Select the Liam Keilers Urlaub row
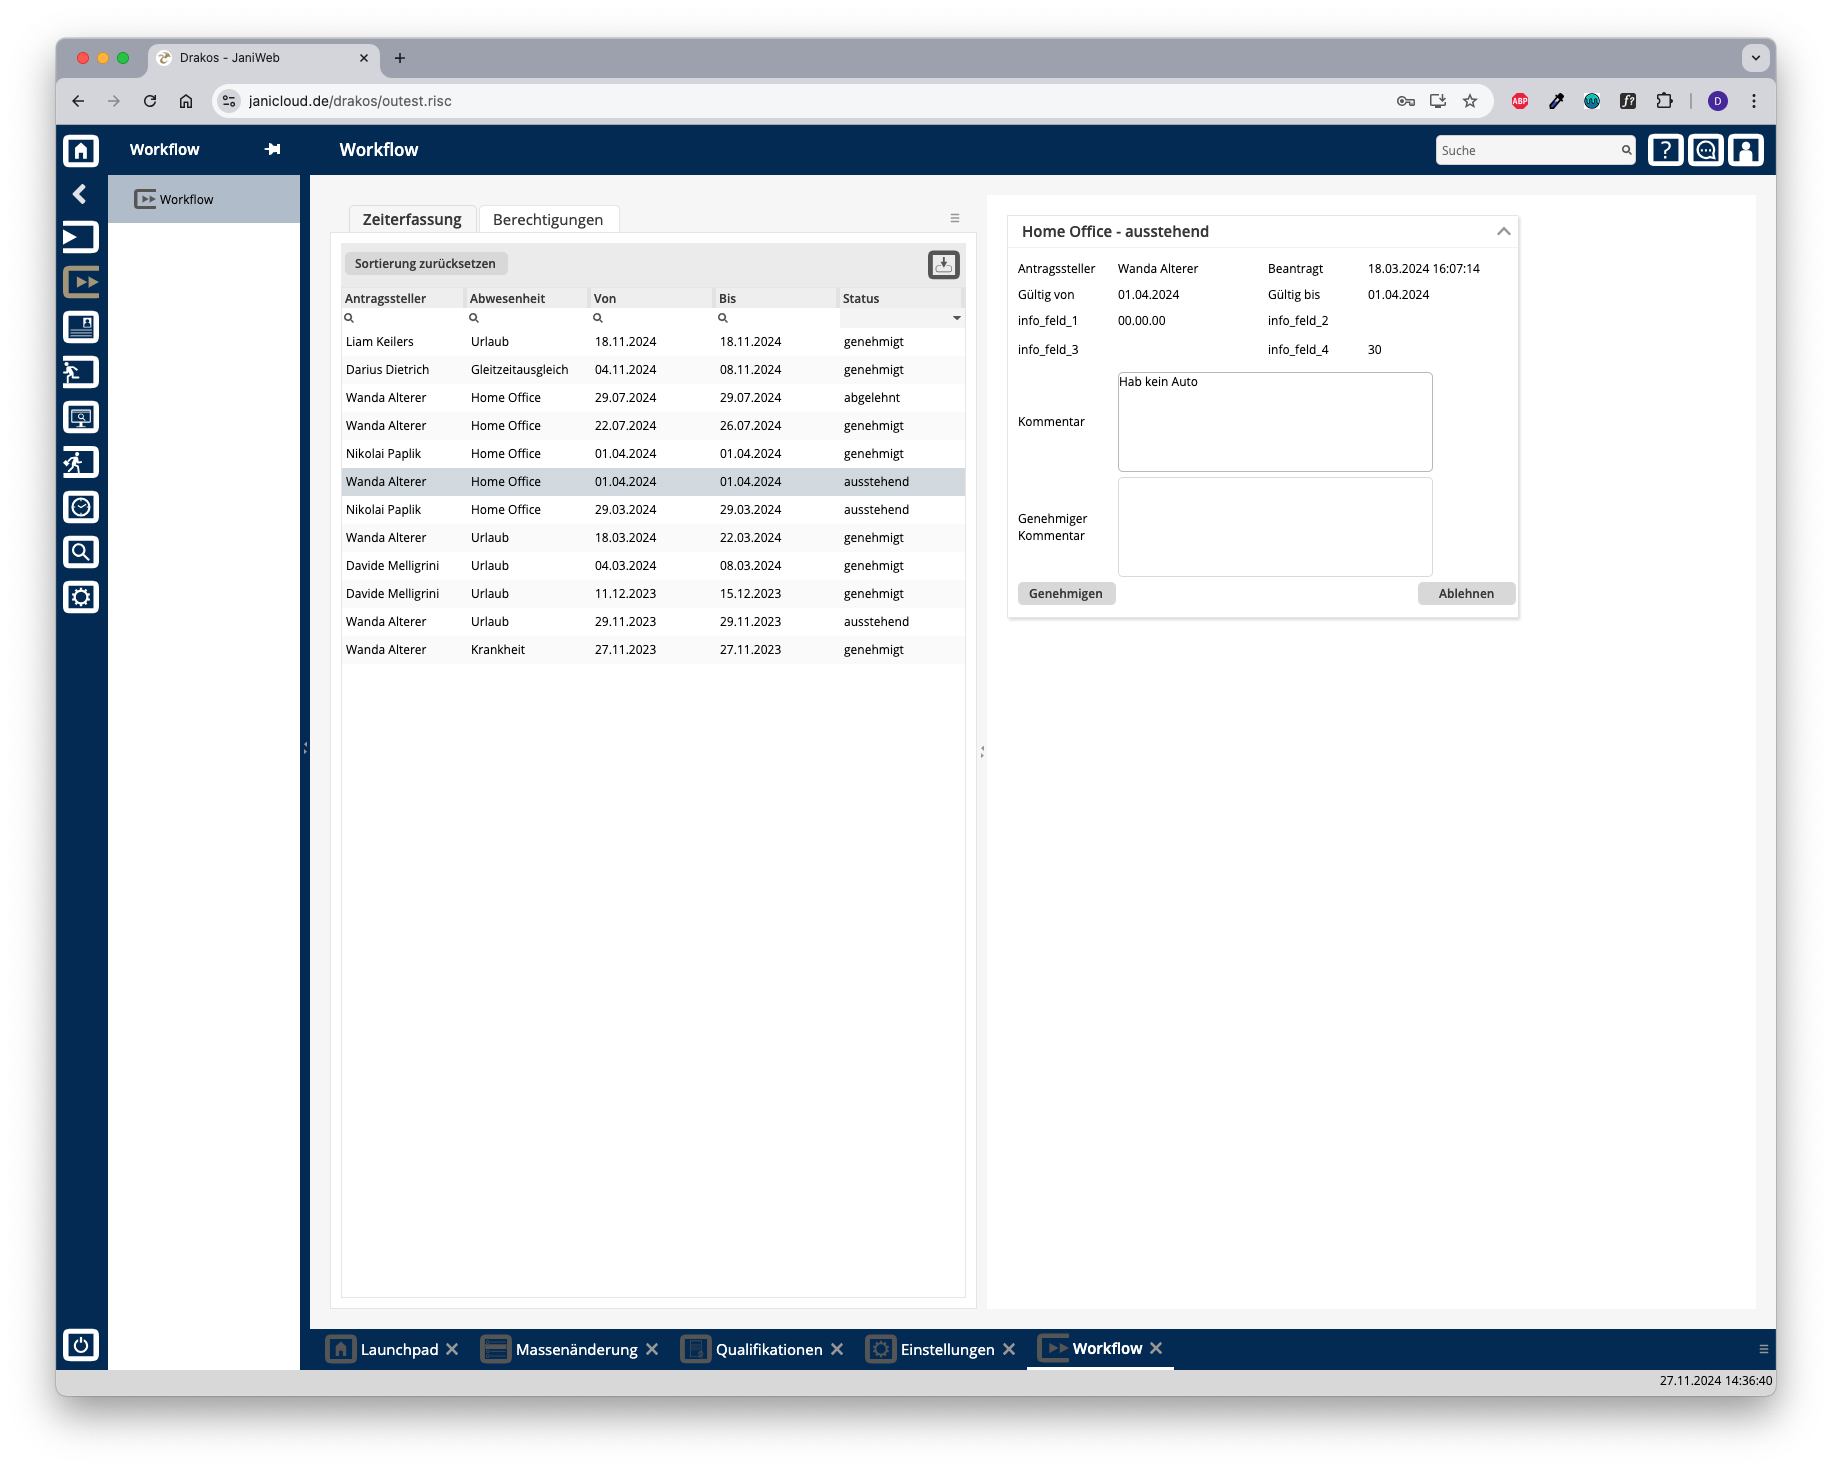This screenshot has height=1470, width=1832. click(x=653, y=342)
